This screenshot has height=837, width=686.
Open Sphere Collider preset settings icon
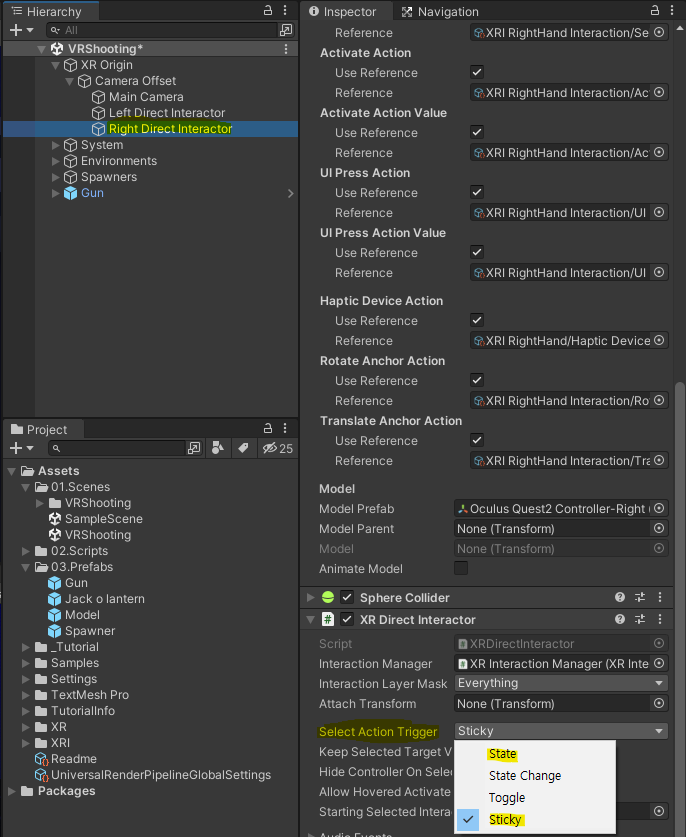[x=640, y=597]
